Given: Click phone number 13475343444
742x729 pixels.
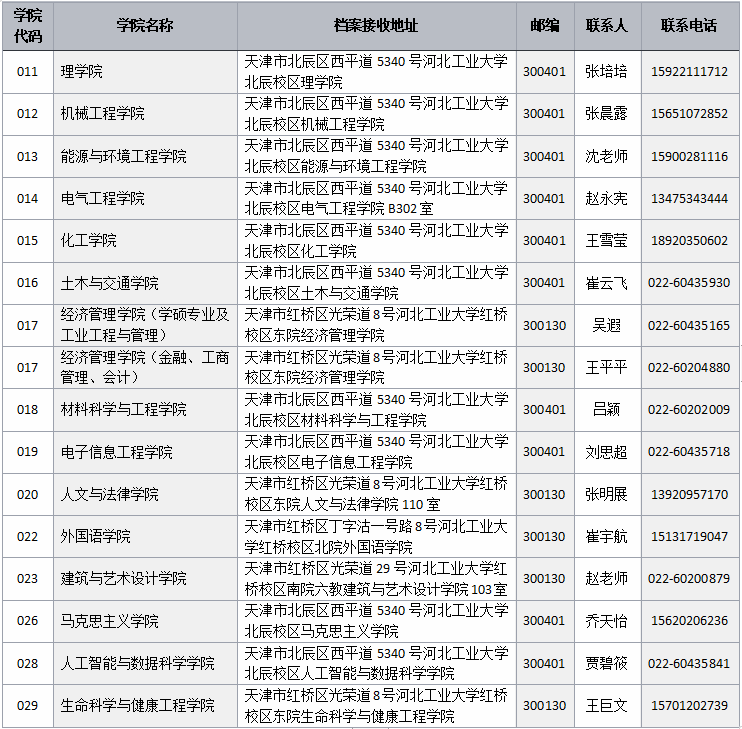Looking at the screenshot, I should 689,198.
